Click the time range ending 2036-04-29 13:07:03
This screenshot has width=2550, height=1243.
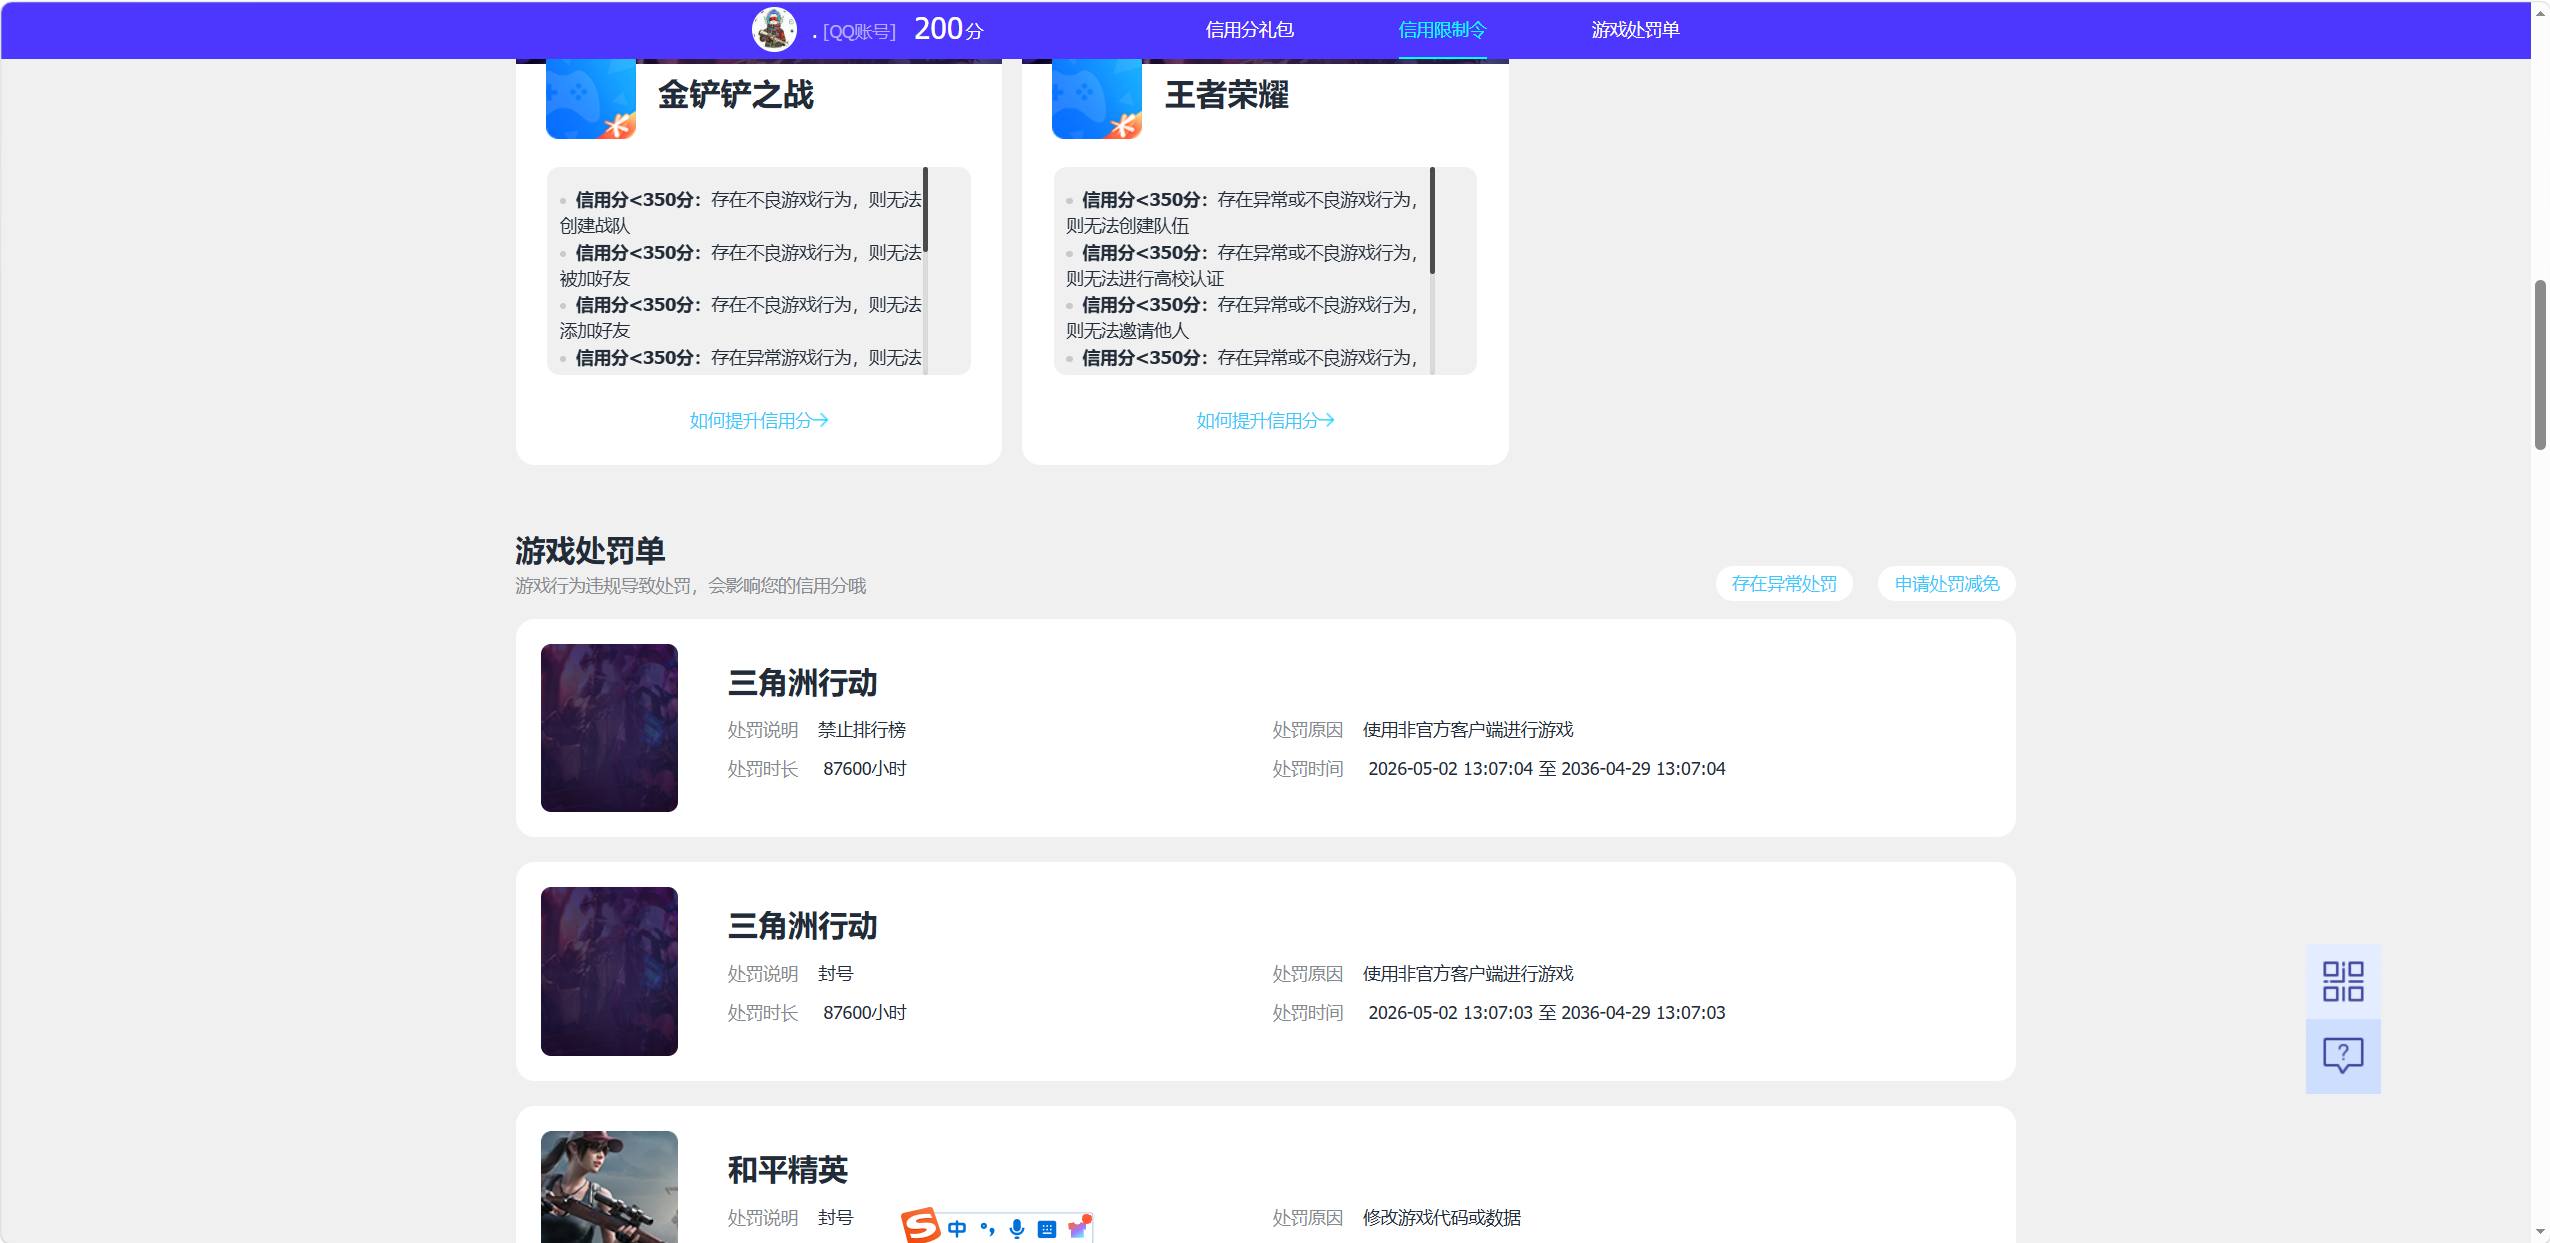tap(1546, 1013)
